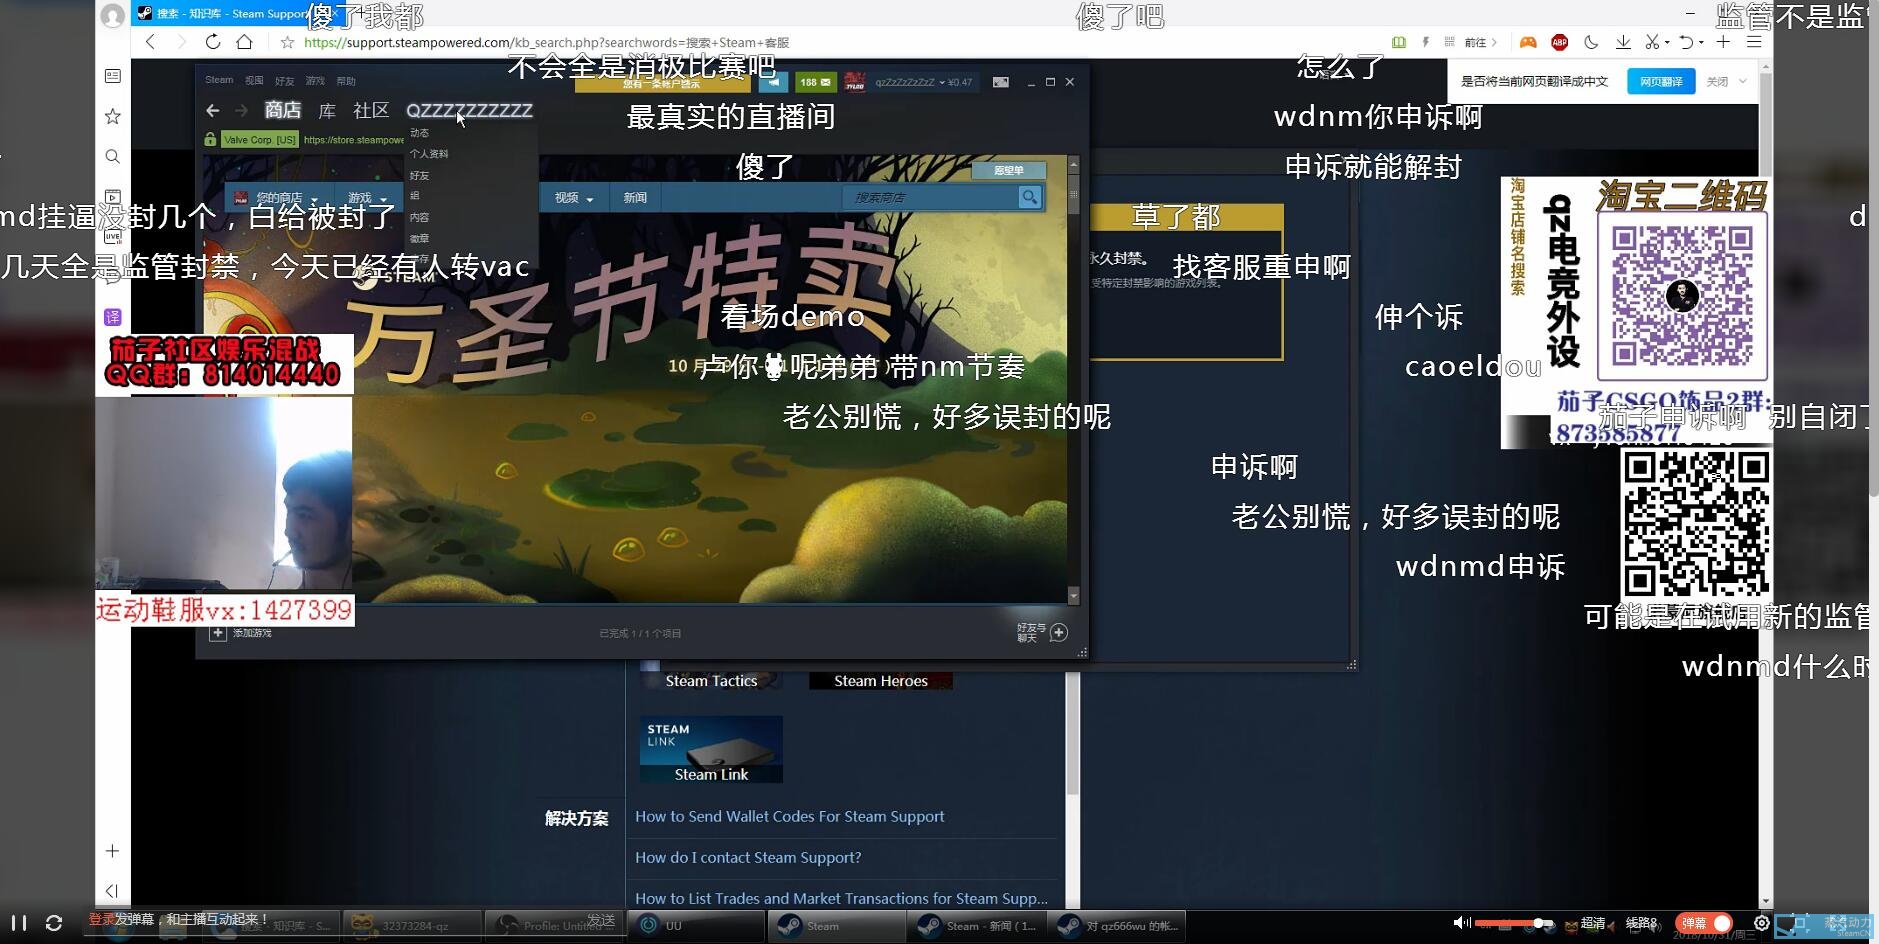The width and height of the screenshot is (1879, 944).
Task: Open the sidebar favorites star icon
Action: point(113,116)
